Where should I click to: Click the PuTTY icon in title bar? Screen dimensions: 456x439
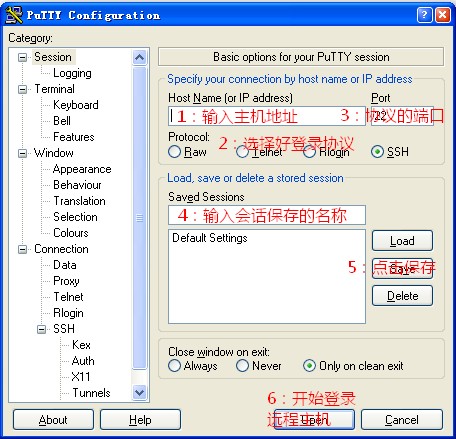[14, 15]
